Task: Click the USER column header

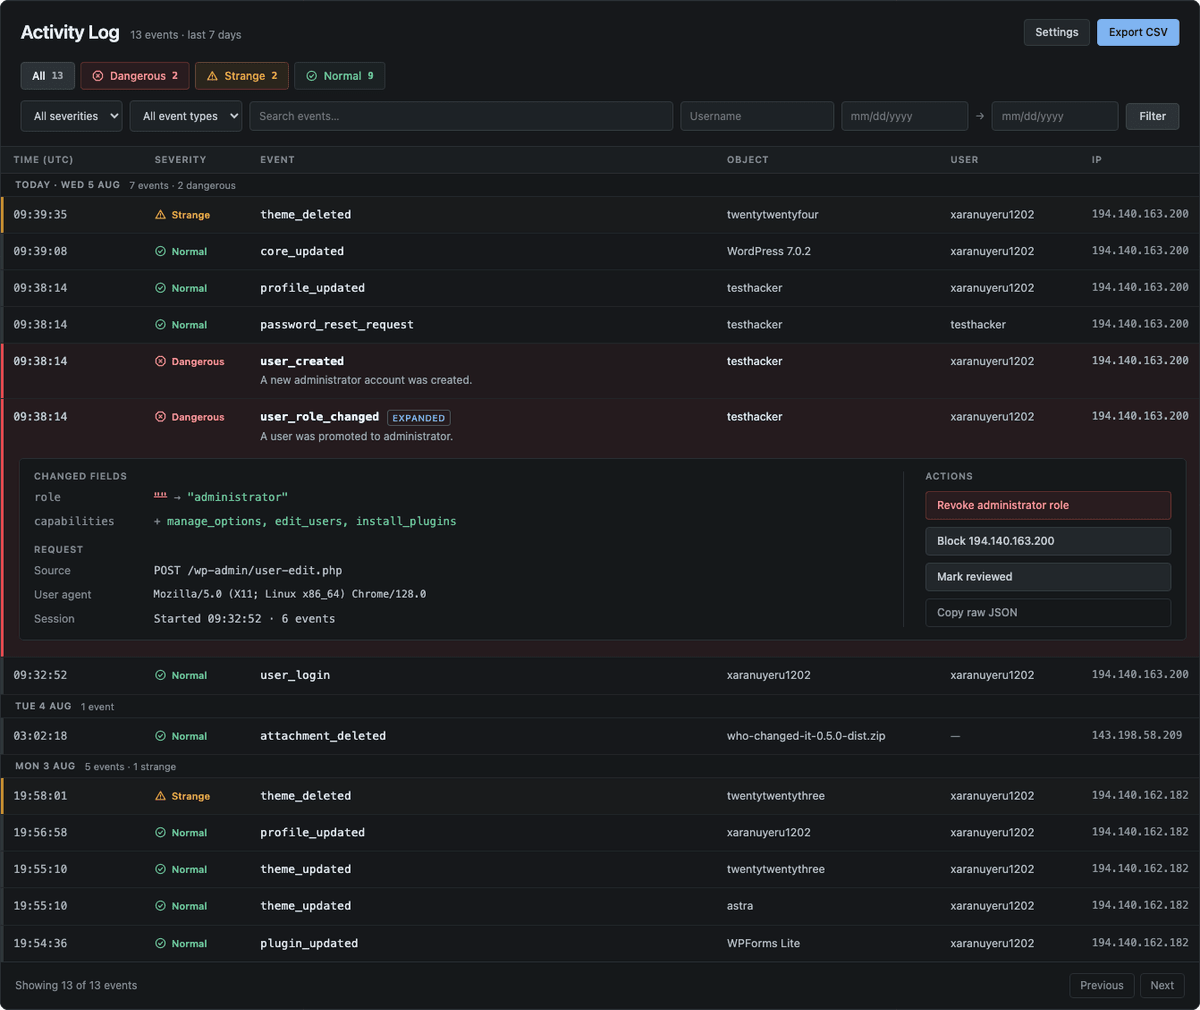Action: pyautogui.click(x=964, y=160)
